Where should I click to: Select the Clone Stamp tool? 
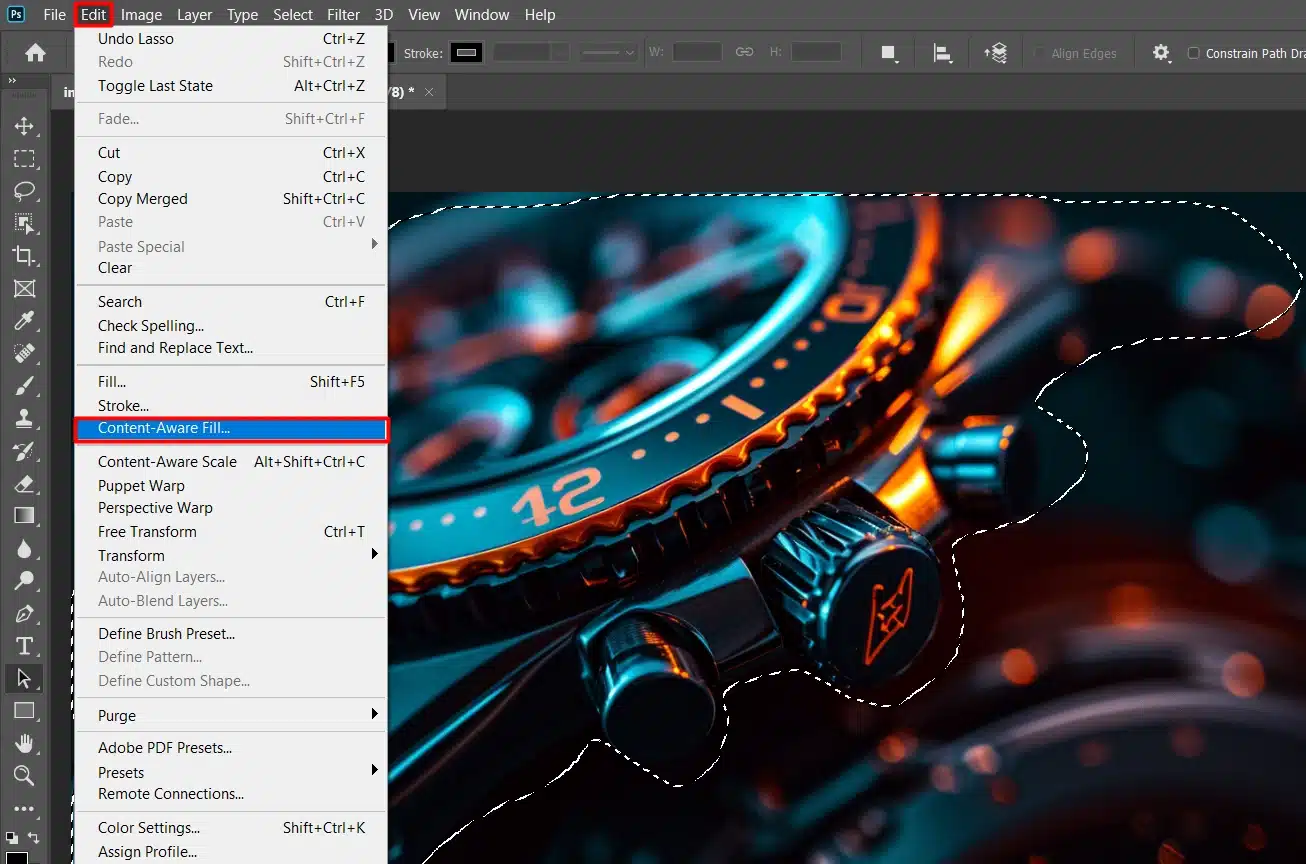pyautogui.click(x=24, y=418)
